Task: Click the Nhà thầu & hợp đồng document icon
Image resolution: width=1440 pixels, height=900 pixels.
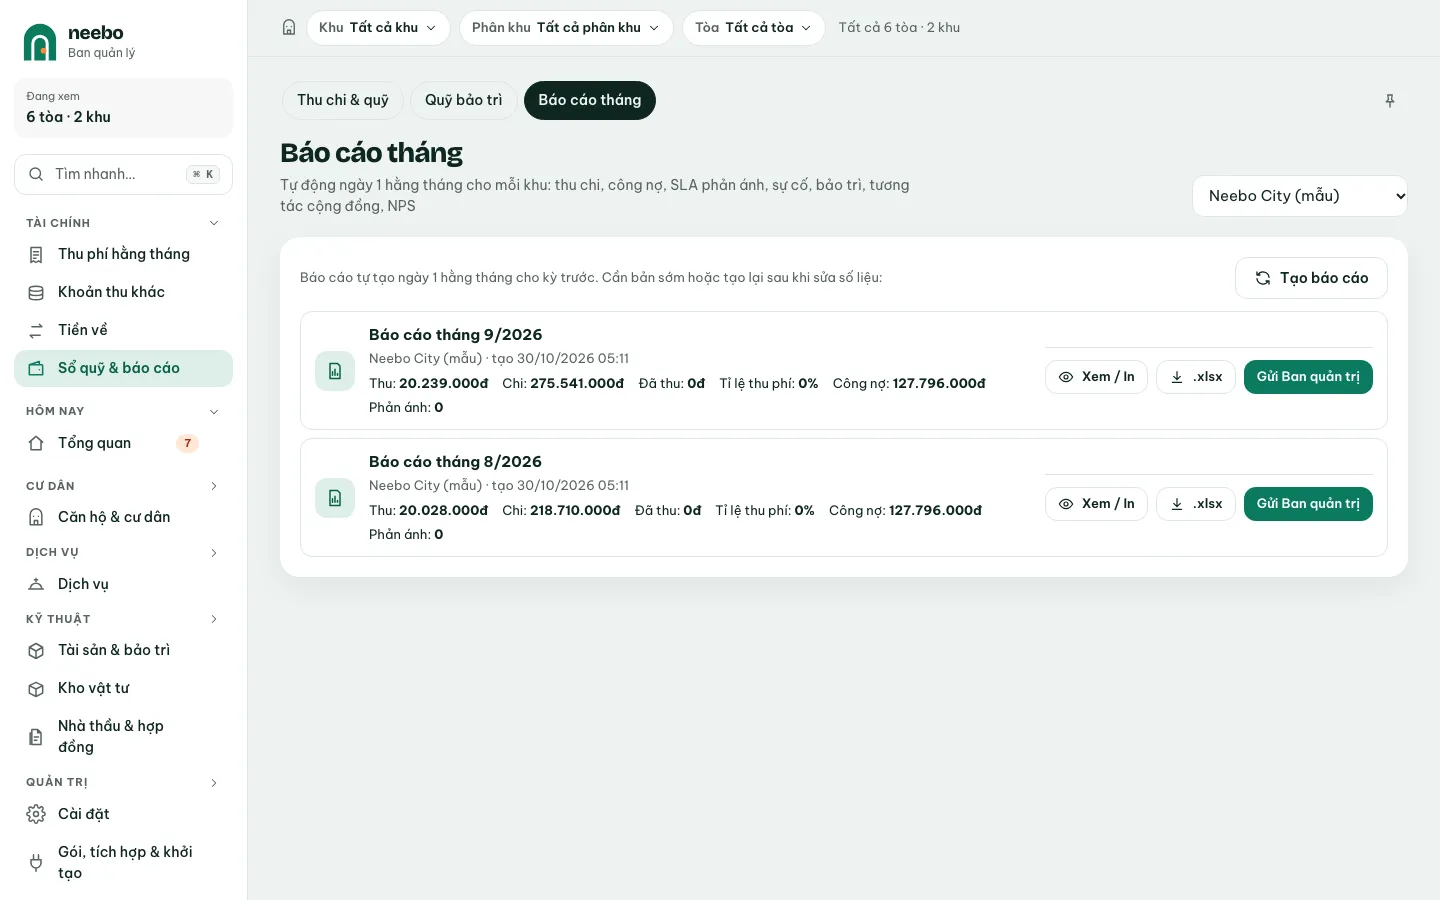Action: coord(36,737)
